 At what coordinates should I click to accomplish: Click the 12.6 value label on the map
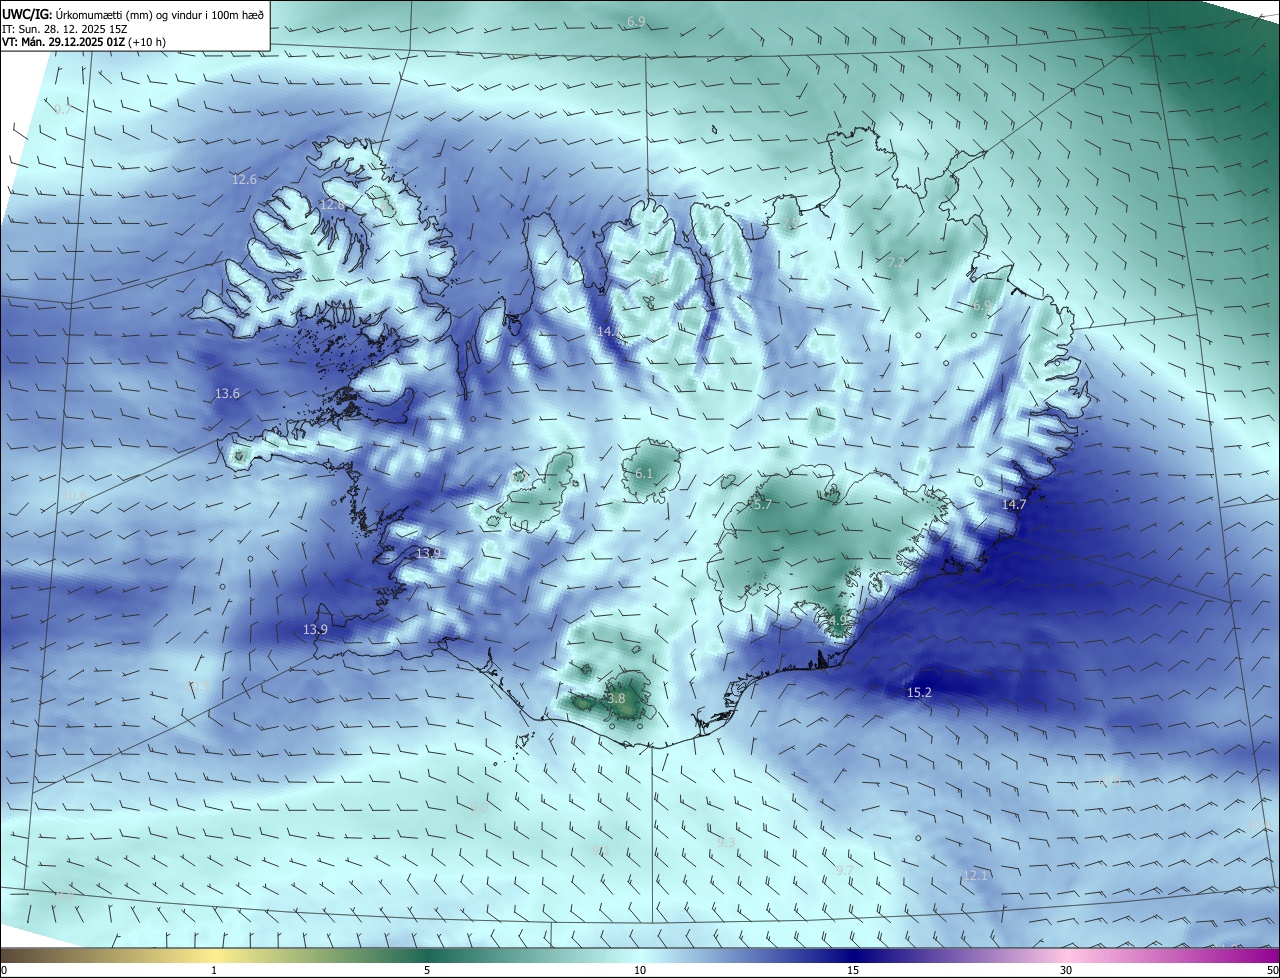244,180
